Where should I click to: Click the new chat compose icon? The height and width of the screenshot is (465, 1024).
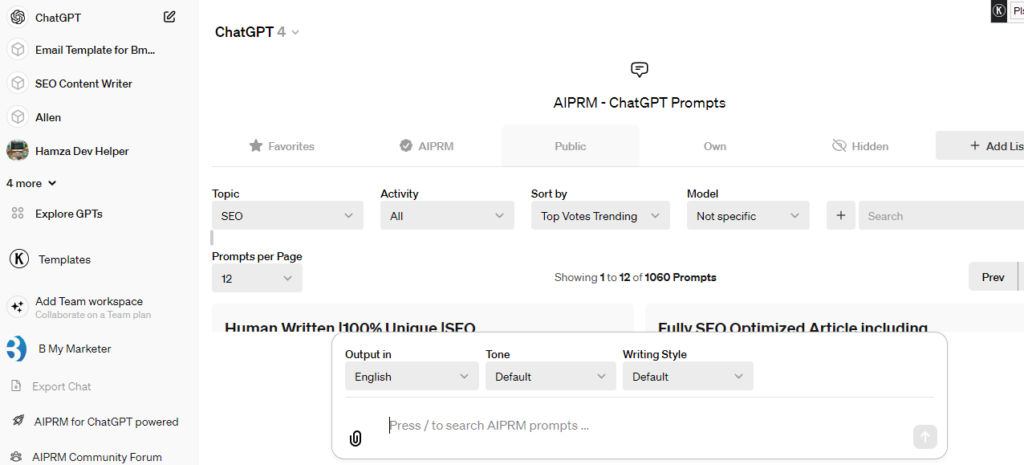pyautogui.click(x=170, y=17)
